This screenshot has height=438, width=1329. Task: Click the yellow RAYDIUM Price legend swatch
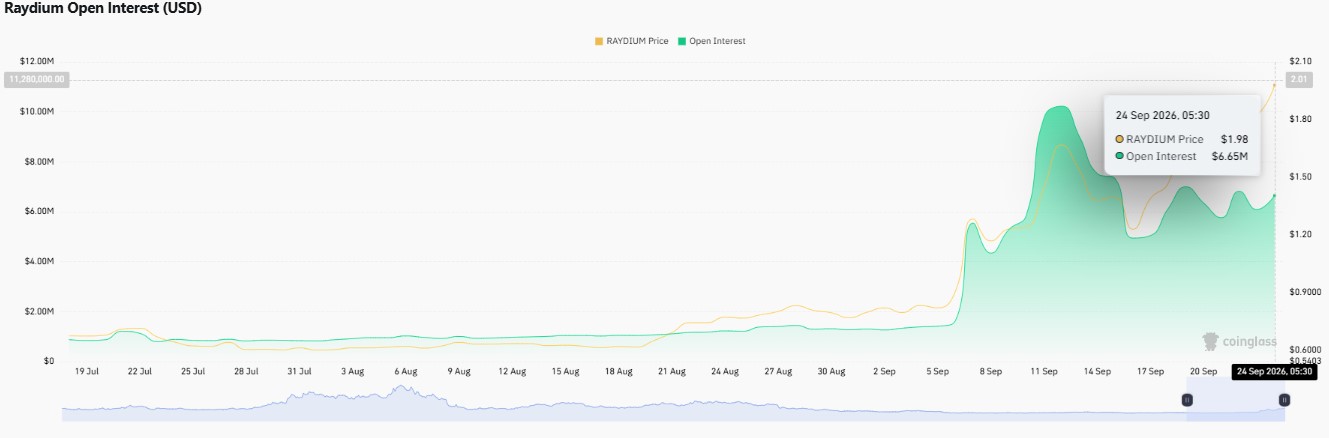click(x=599, y=41)
